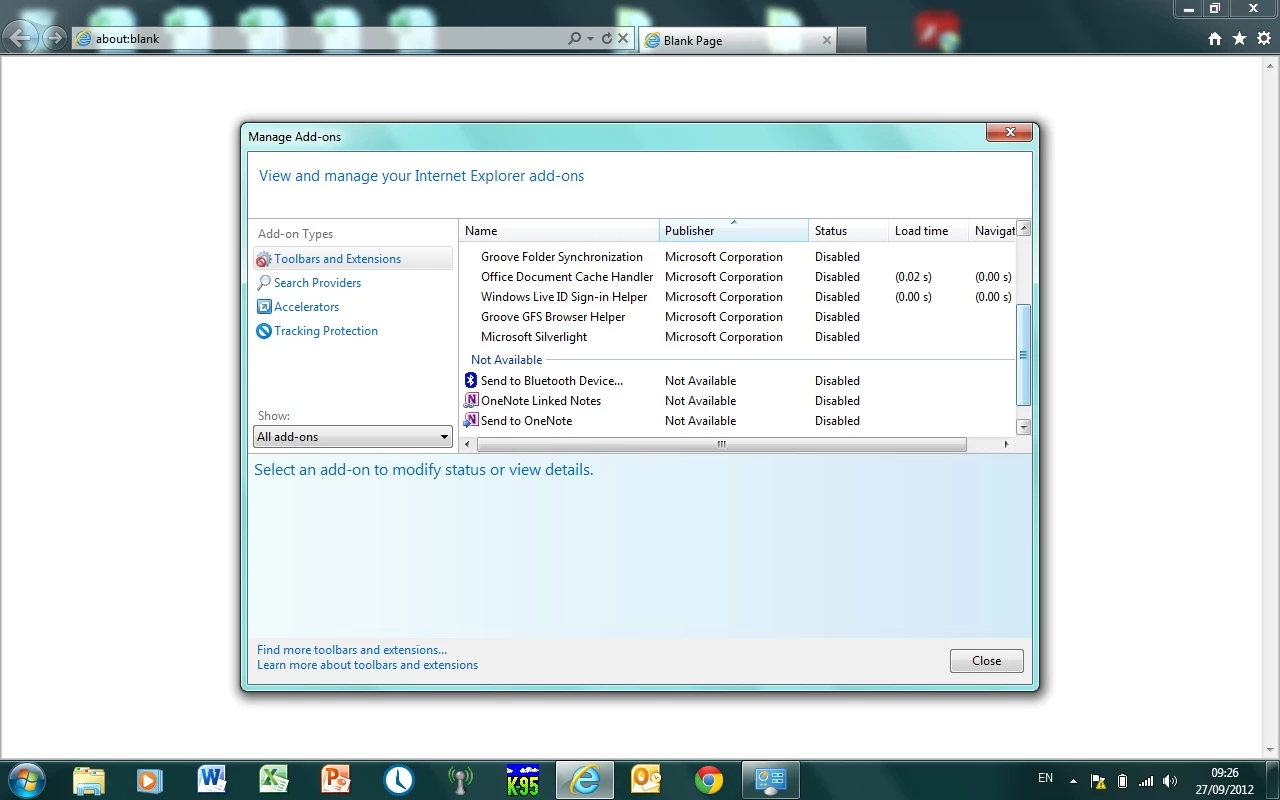1280x800 pixels.
Task: Launch Word from the taskbar
Action: [212, 780]
